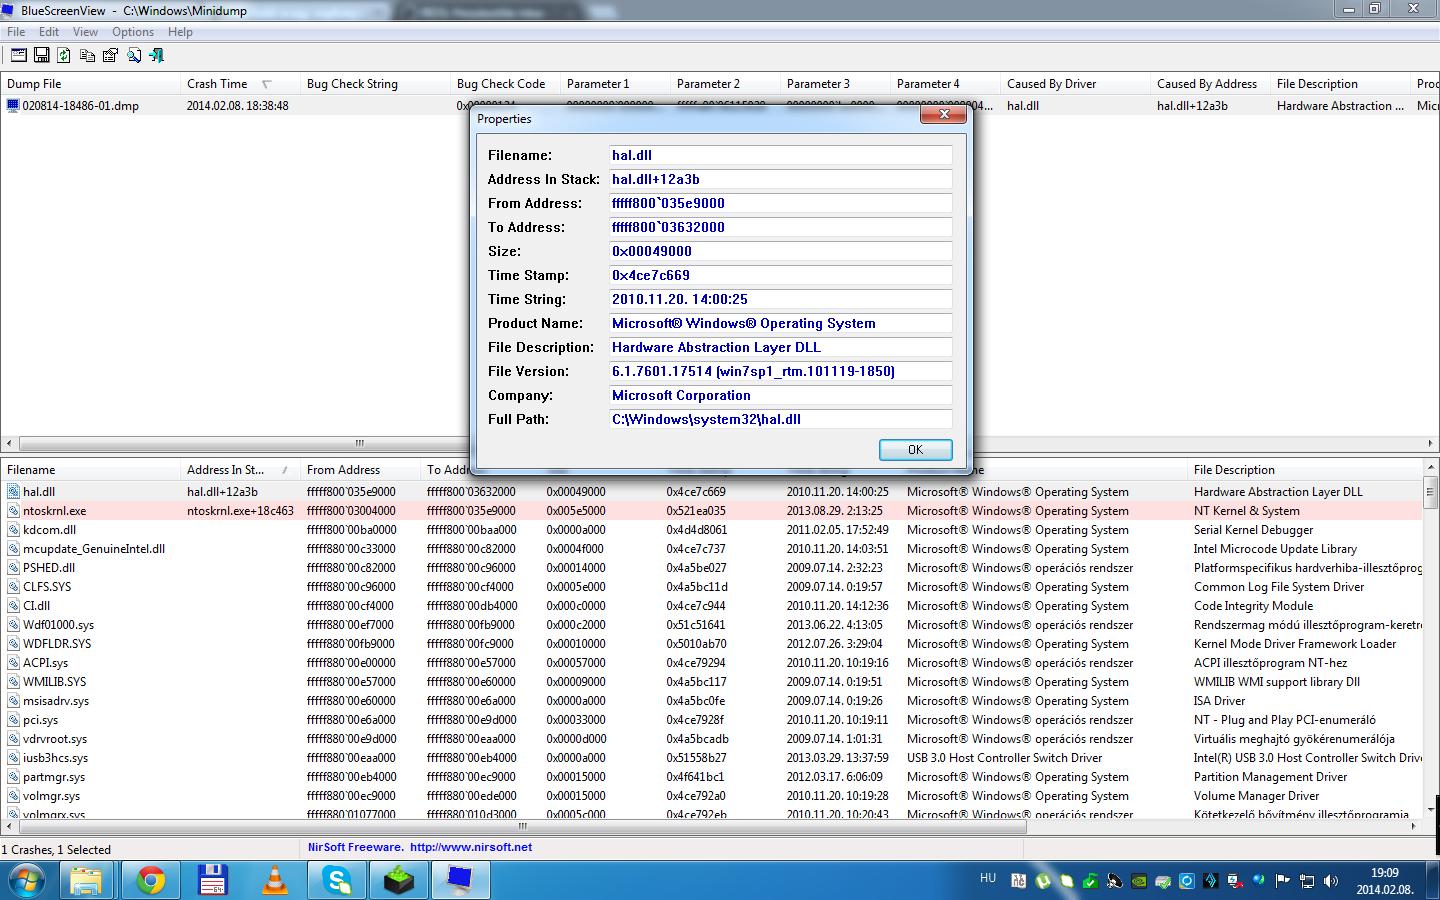Select the mcupdate_GenuineIntel.dll row
This screenshot has width=1440, height=900.
pyautogui.click(x=711, y=548)
